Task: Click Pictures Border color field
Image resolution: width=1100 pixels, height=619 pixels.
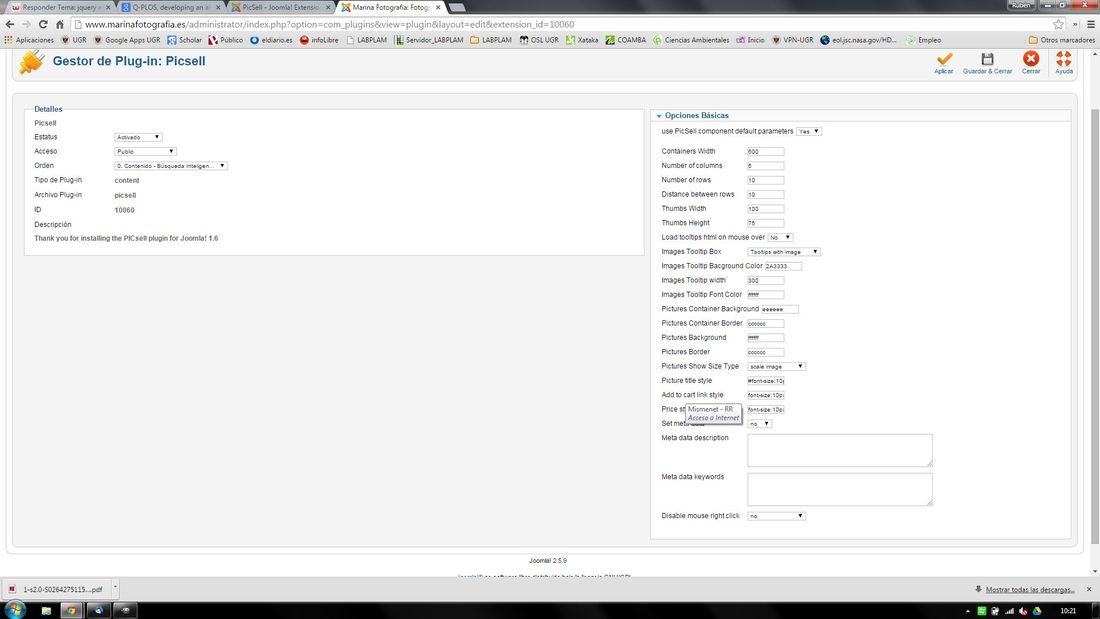Action: pyautogui.click(x=765, y=352)
